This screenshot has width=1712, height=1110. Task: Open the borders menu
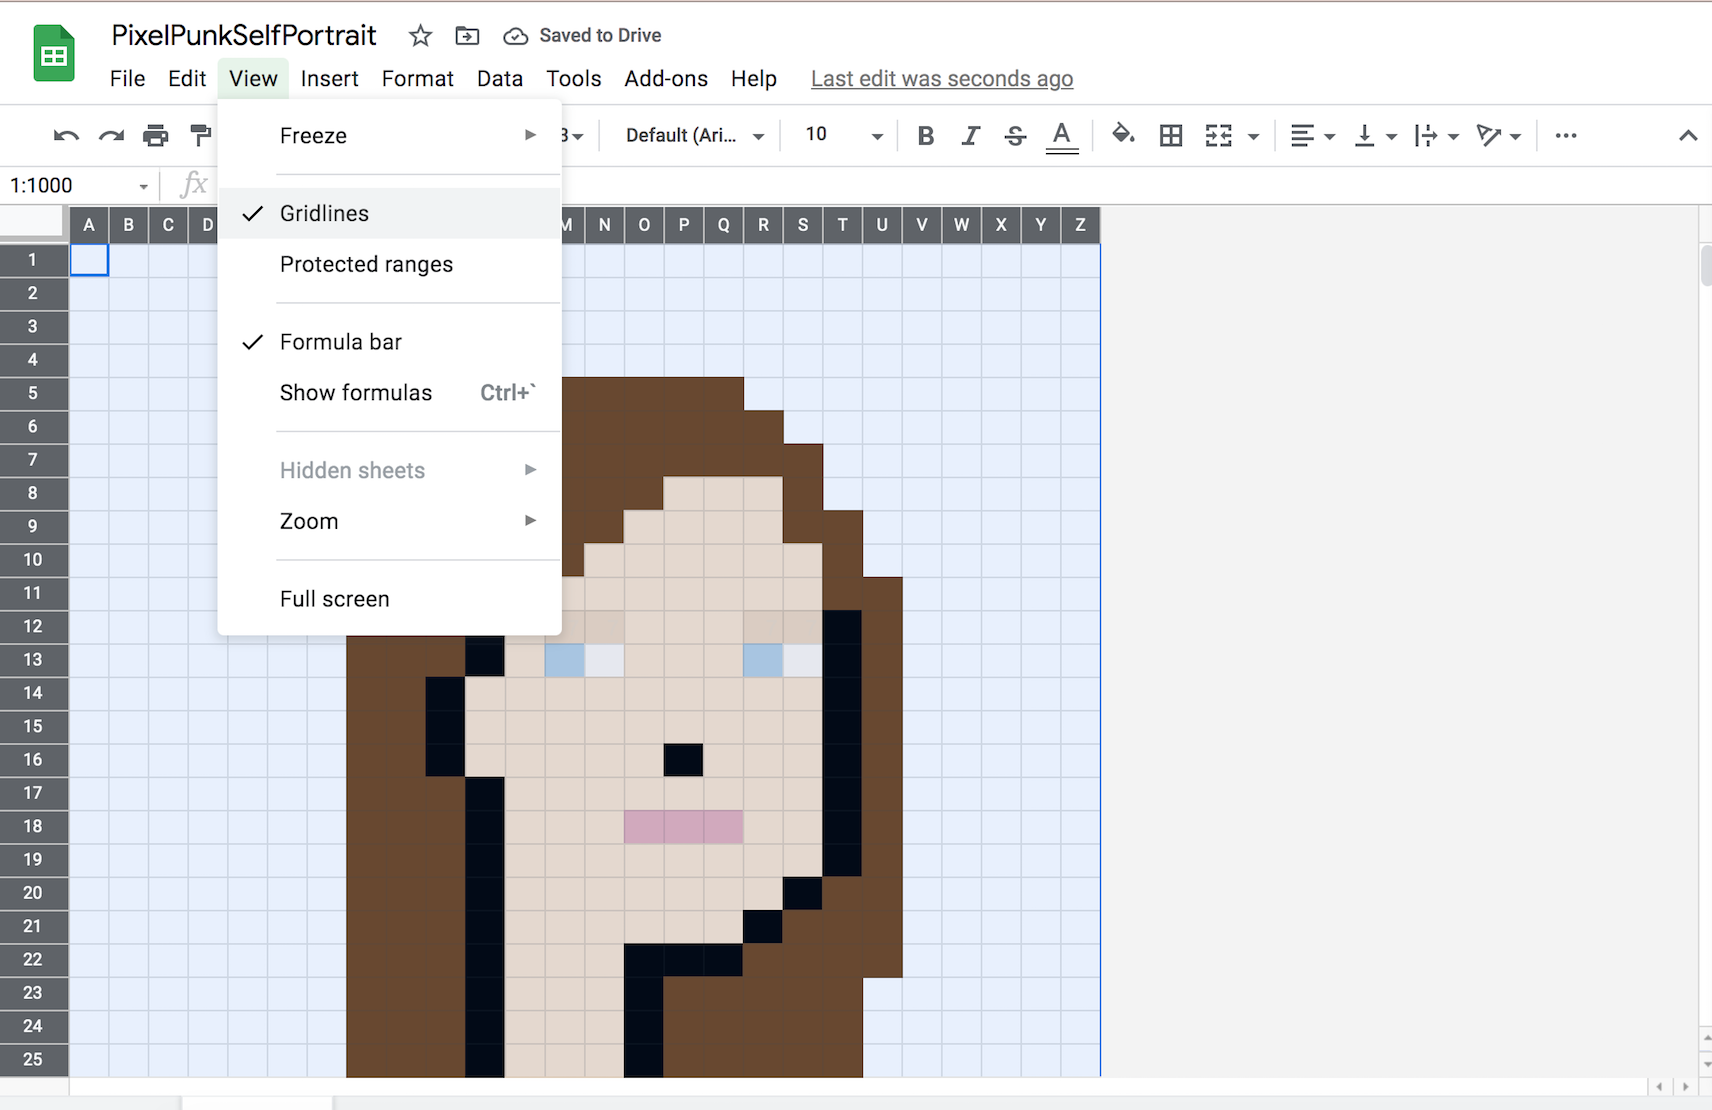(x=1171, y=135)
